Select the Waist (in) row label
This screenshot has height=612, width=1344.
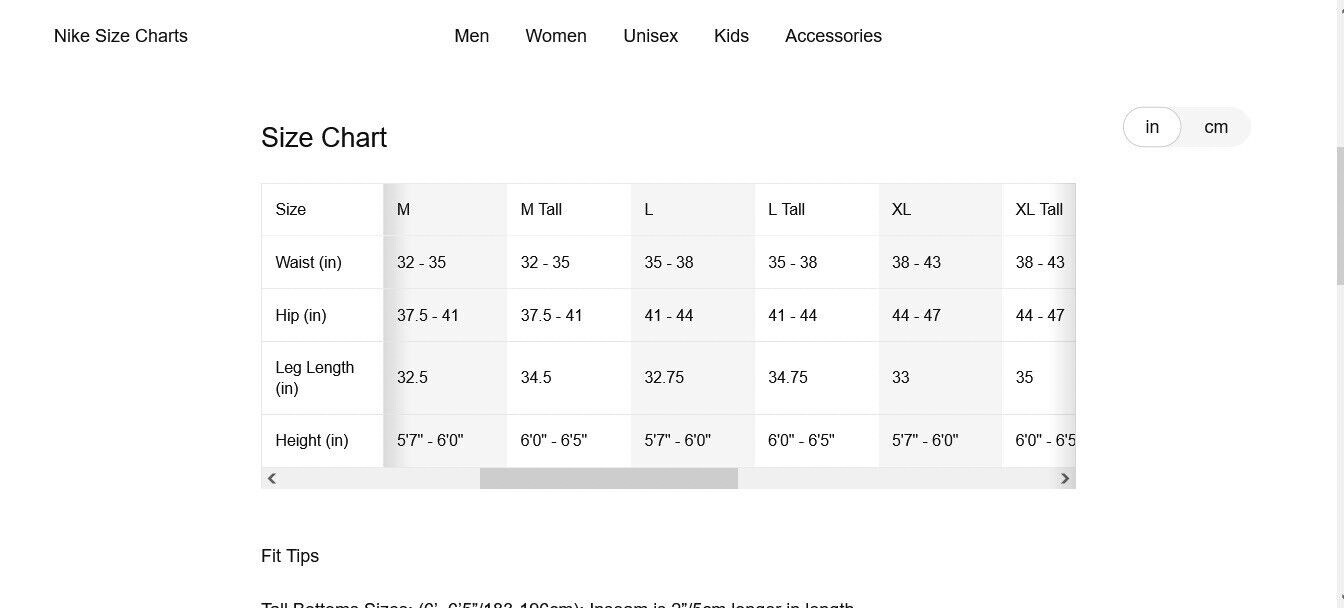(x=309, y=263)
